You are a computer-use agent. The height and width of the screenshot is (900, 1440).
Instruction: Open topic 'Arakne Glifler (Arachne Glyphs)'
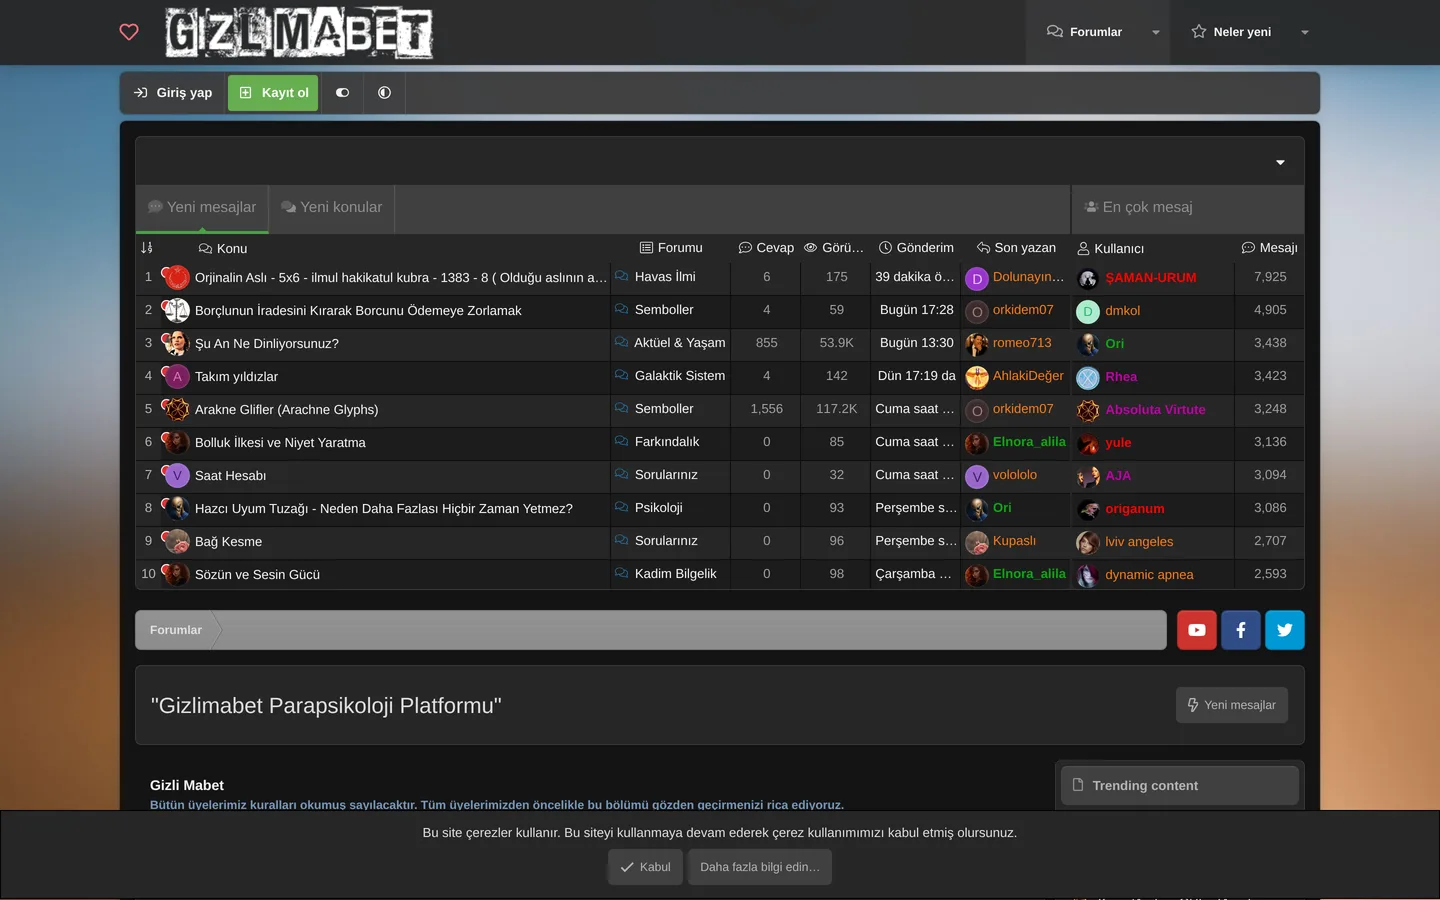click(286, 410)
